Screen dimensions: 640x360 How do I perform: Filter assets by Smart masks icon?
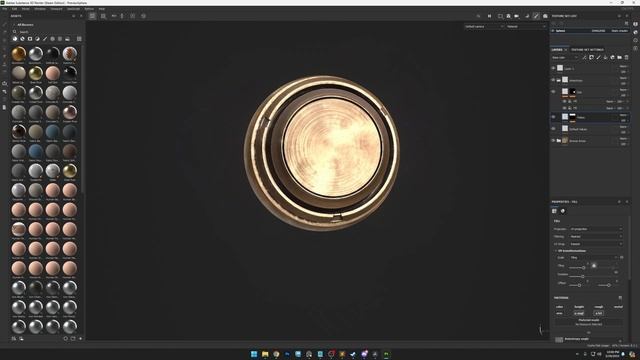[x=30, y=39]
